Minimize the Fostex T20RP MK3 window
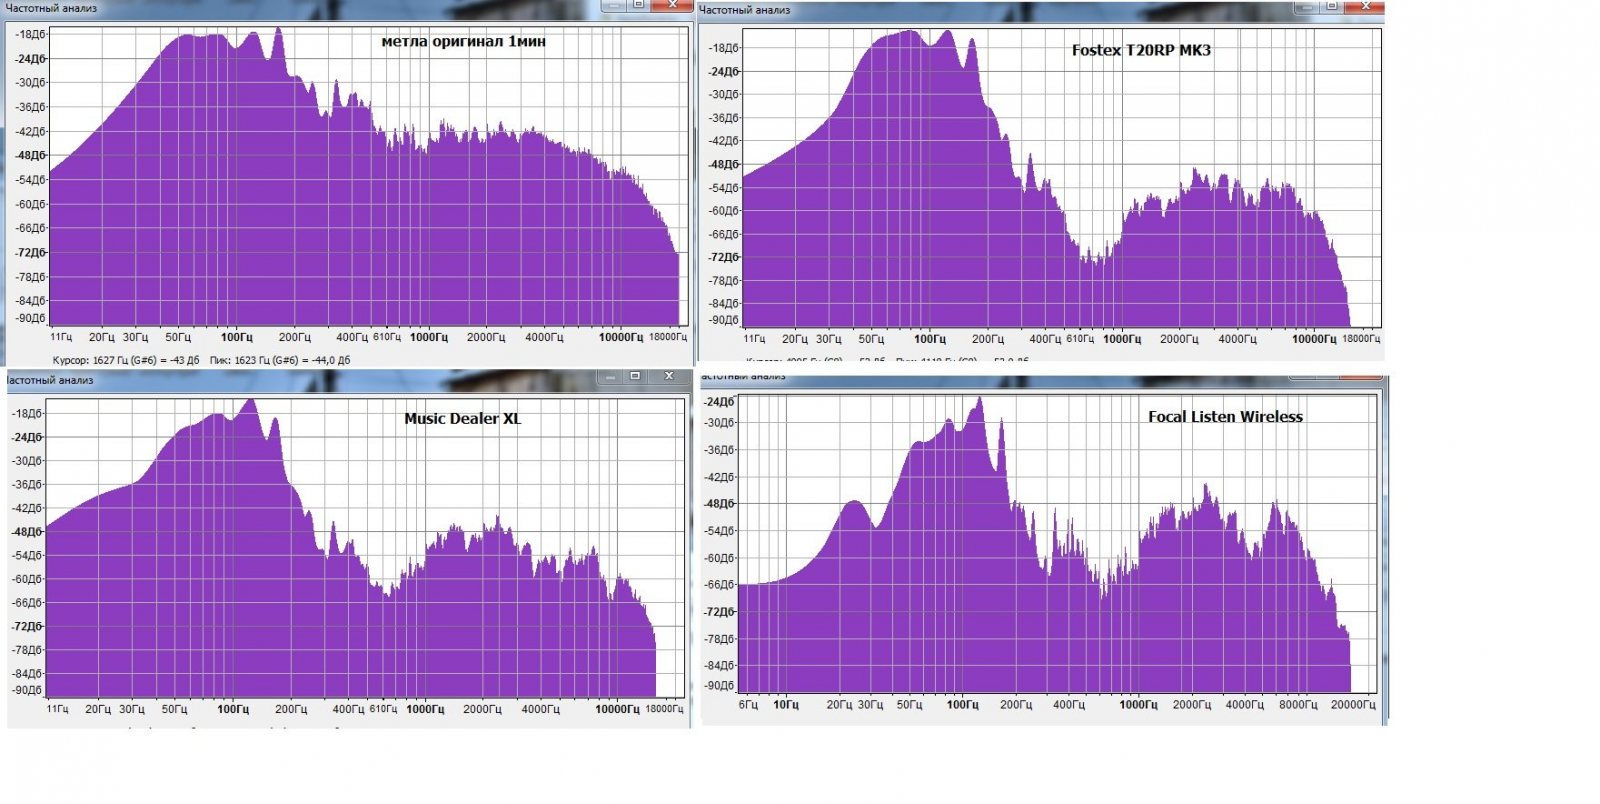Image resolution: width=1600 pixels, height=804 pixels. pyautogui.click(x=1306, y=6)
